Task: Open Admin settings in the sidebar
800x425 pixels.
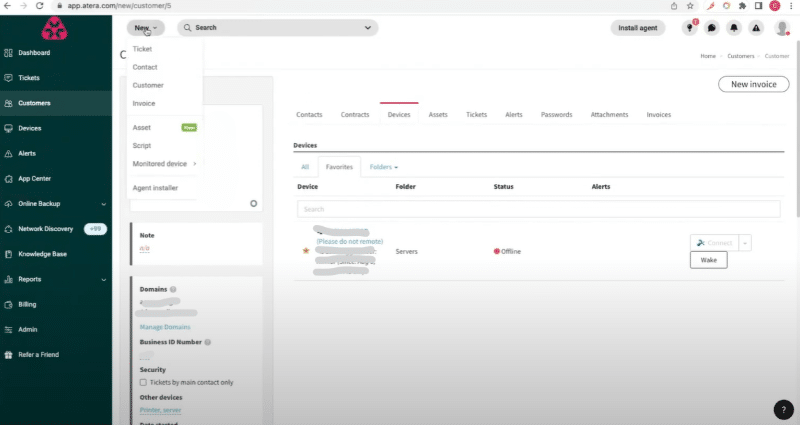Action: click(x=28, y=330)
